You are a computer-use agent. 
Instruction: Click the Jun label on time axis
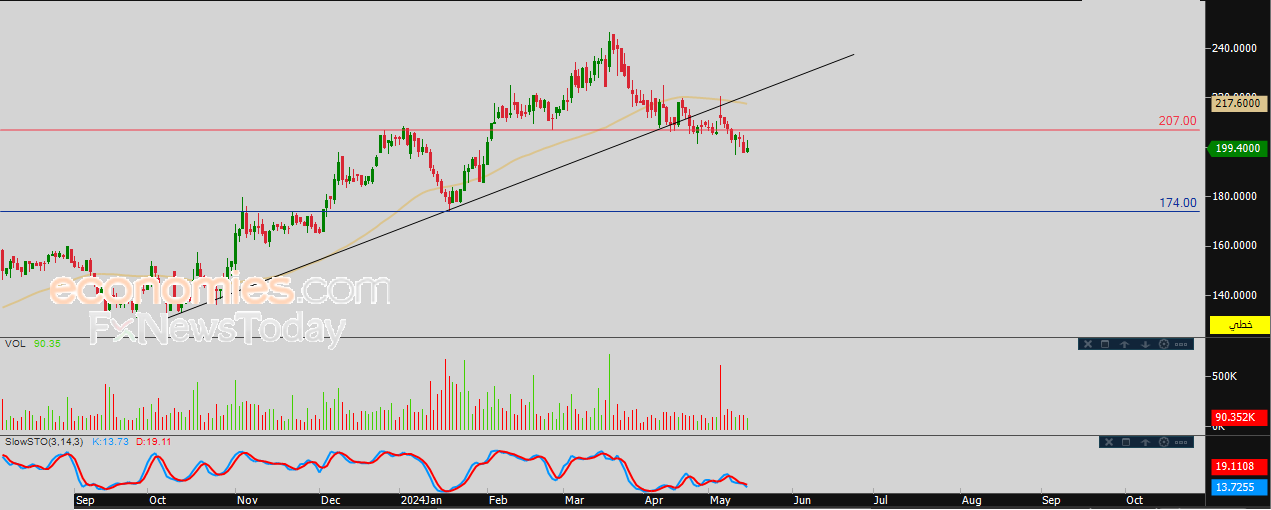800,498
